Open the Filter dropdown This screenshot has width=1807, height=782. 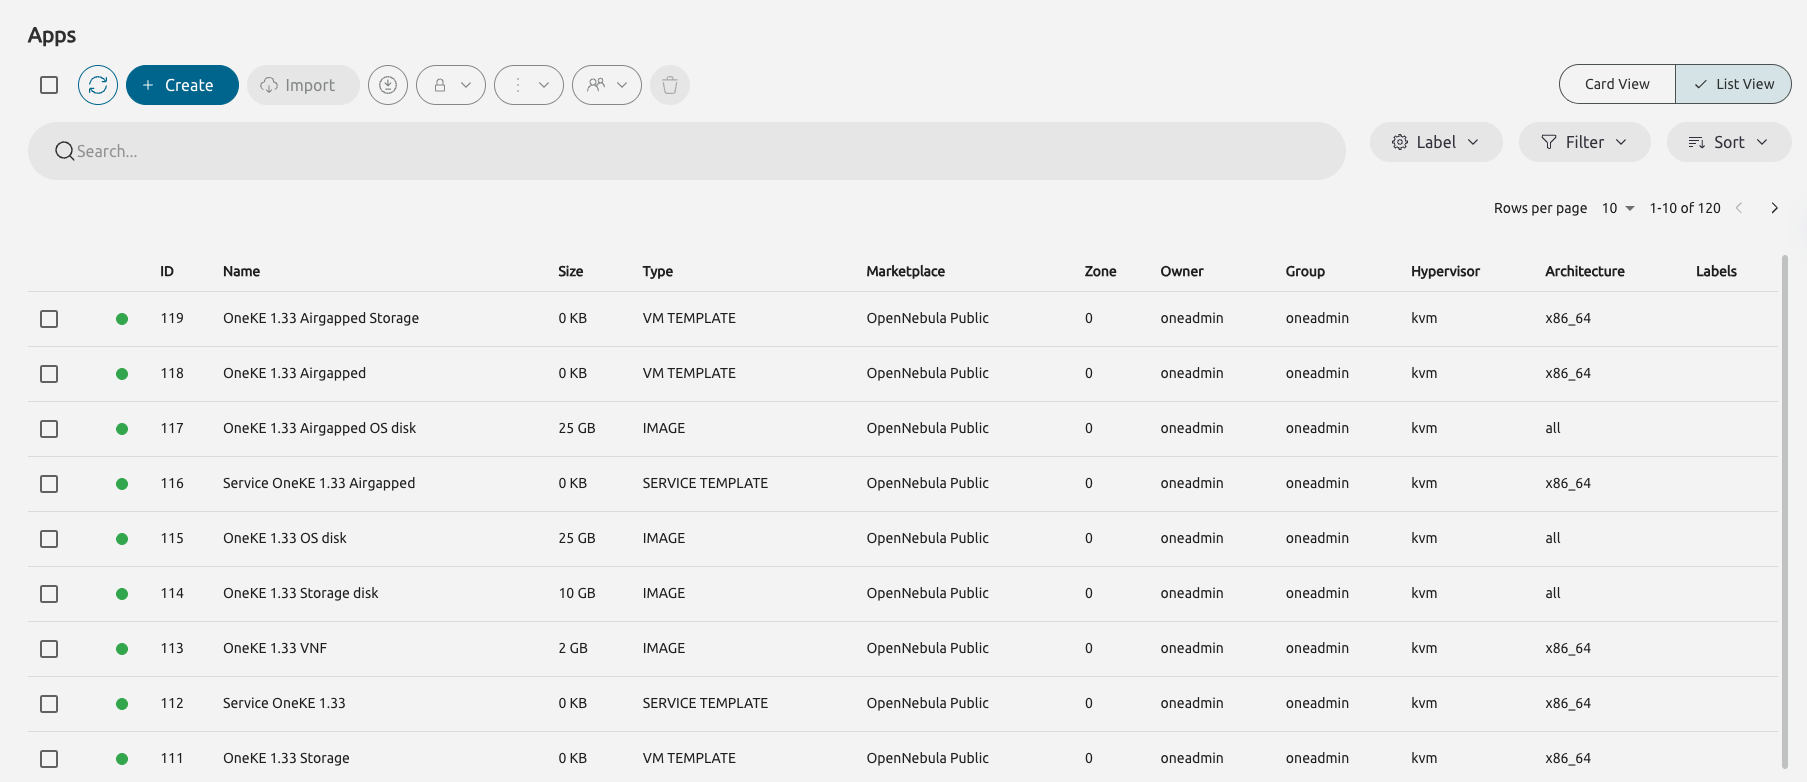pos(1585,142)
